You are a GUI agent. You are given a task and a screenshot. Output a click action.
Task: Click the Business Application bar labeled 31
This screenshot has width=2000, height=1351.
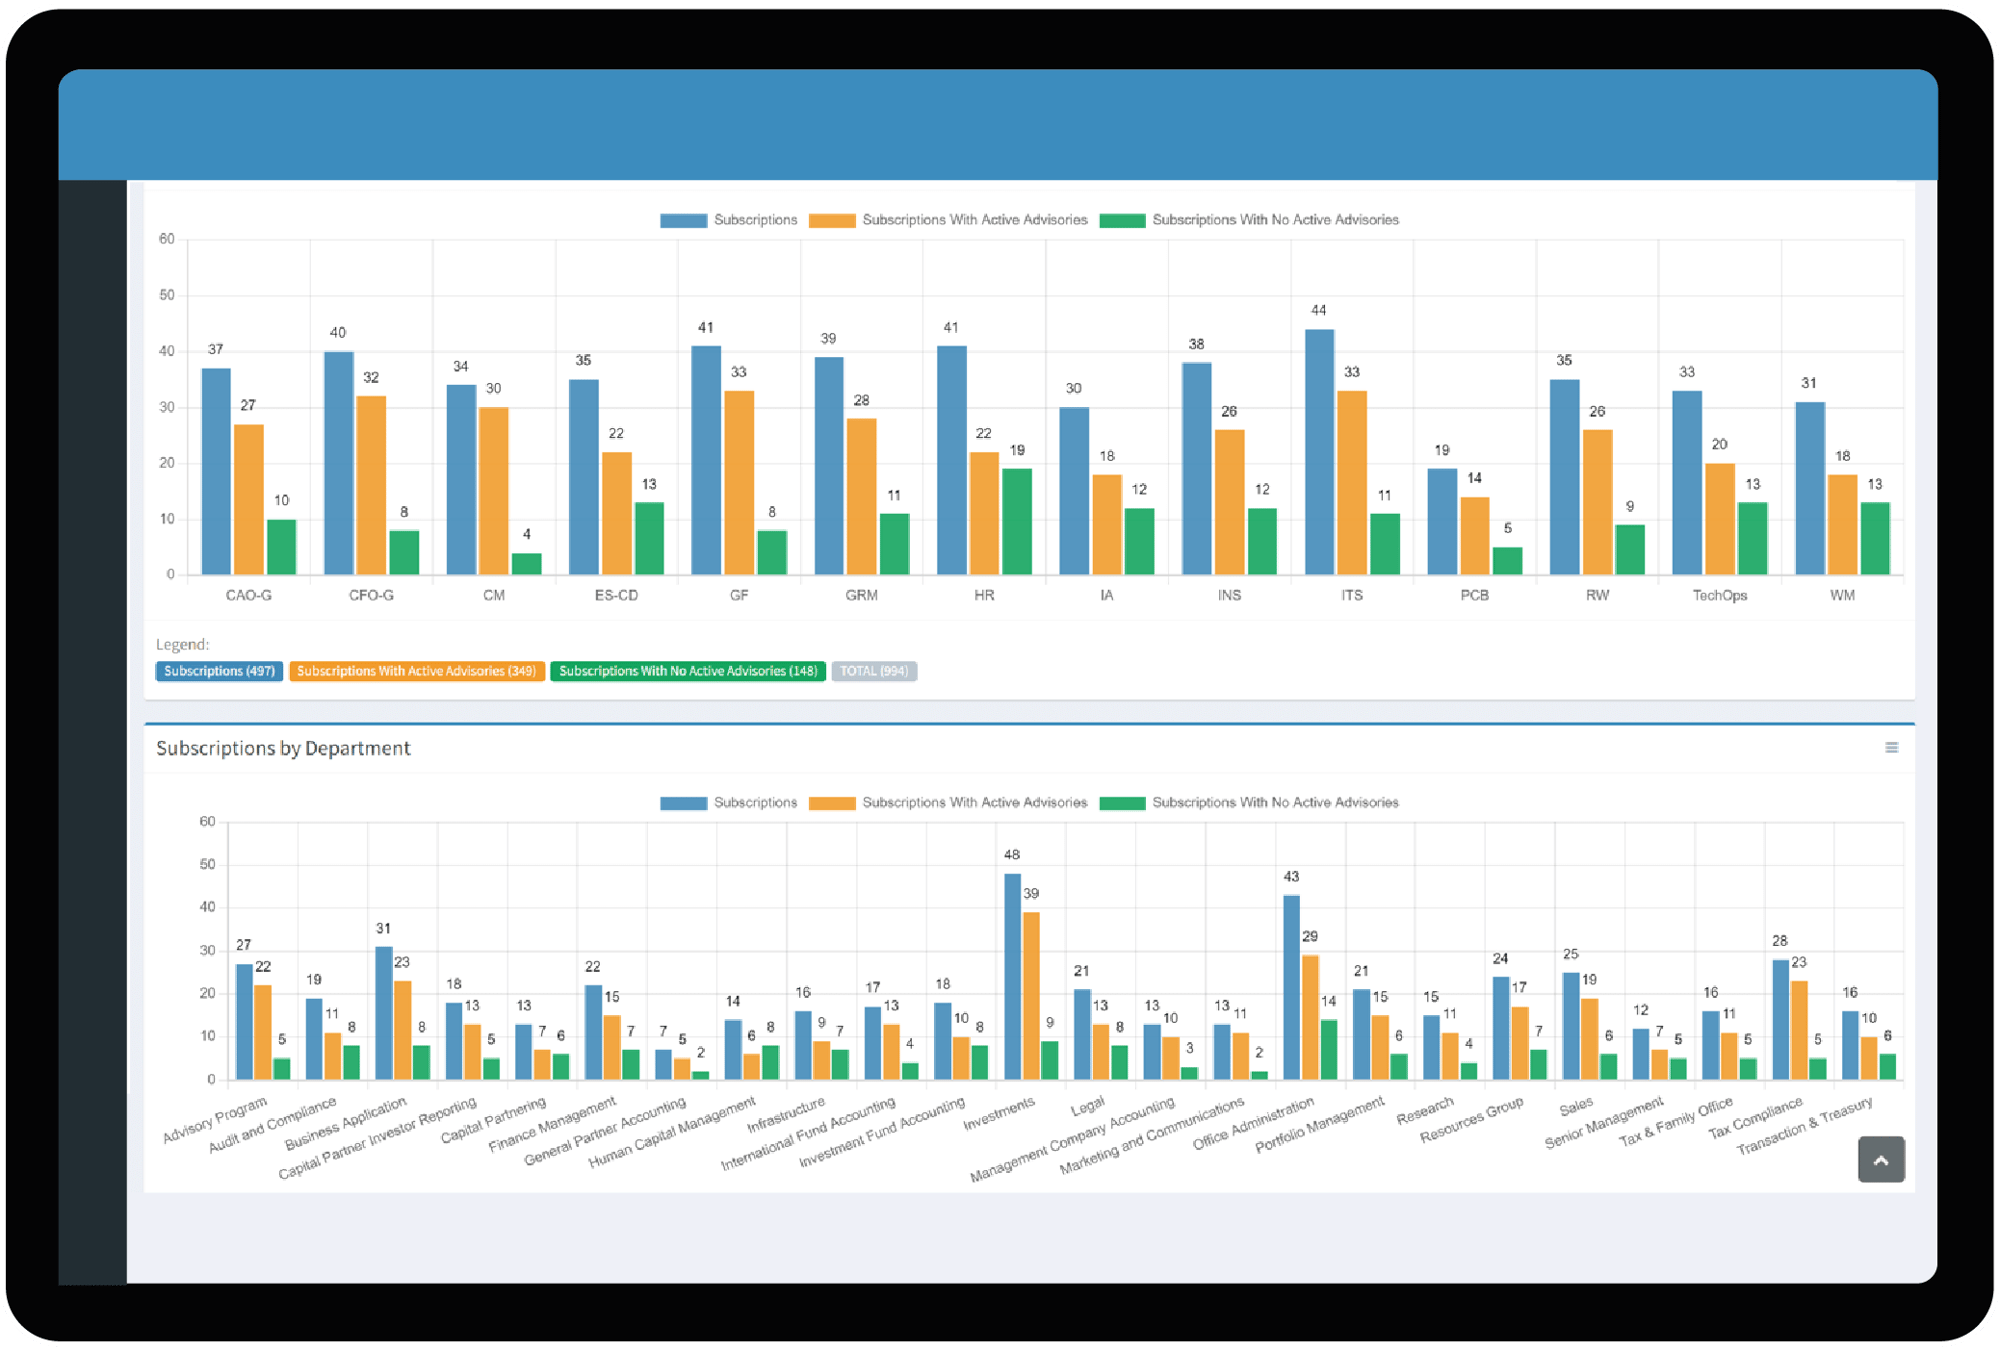coord(384,1013)
